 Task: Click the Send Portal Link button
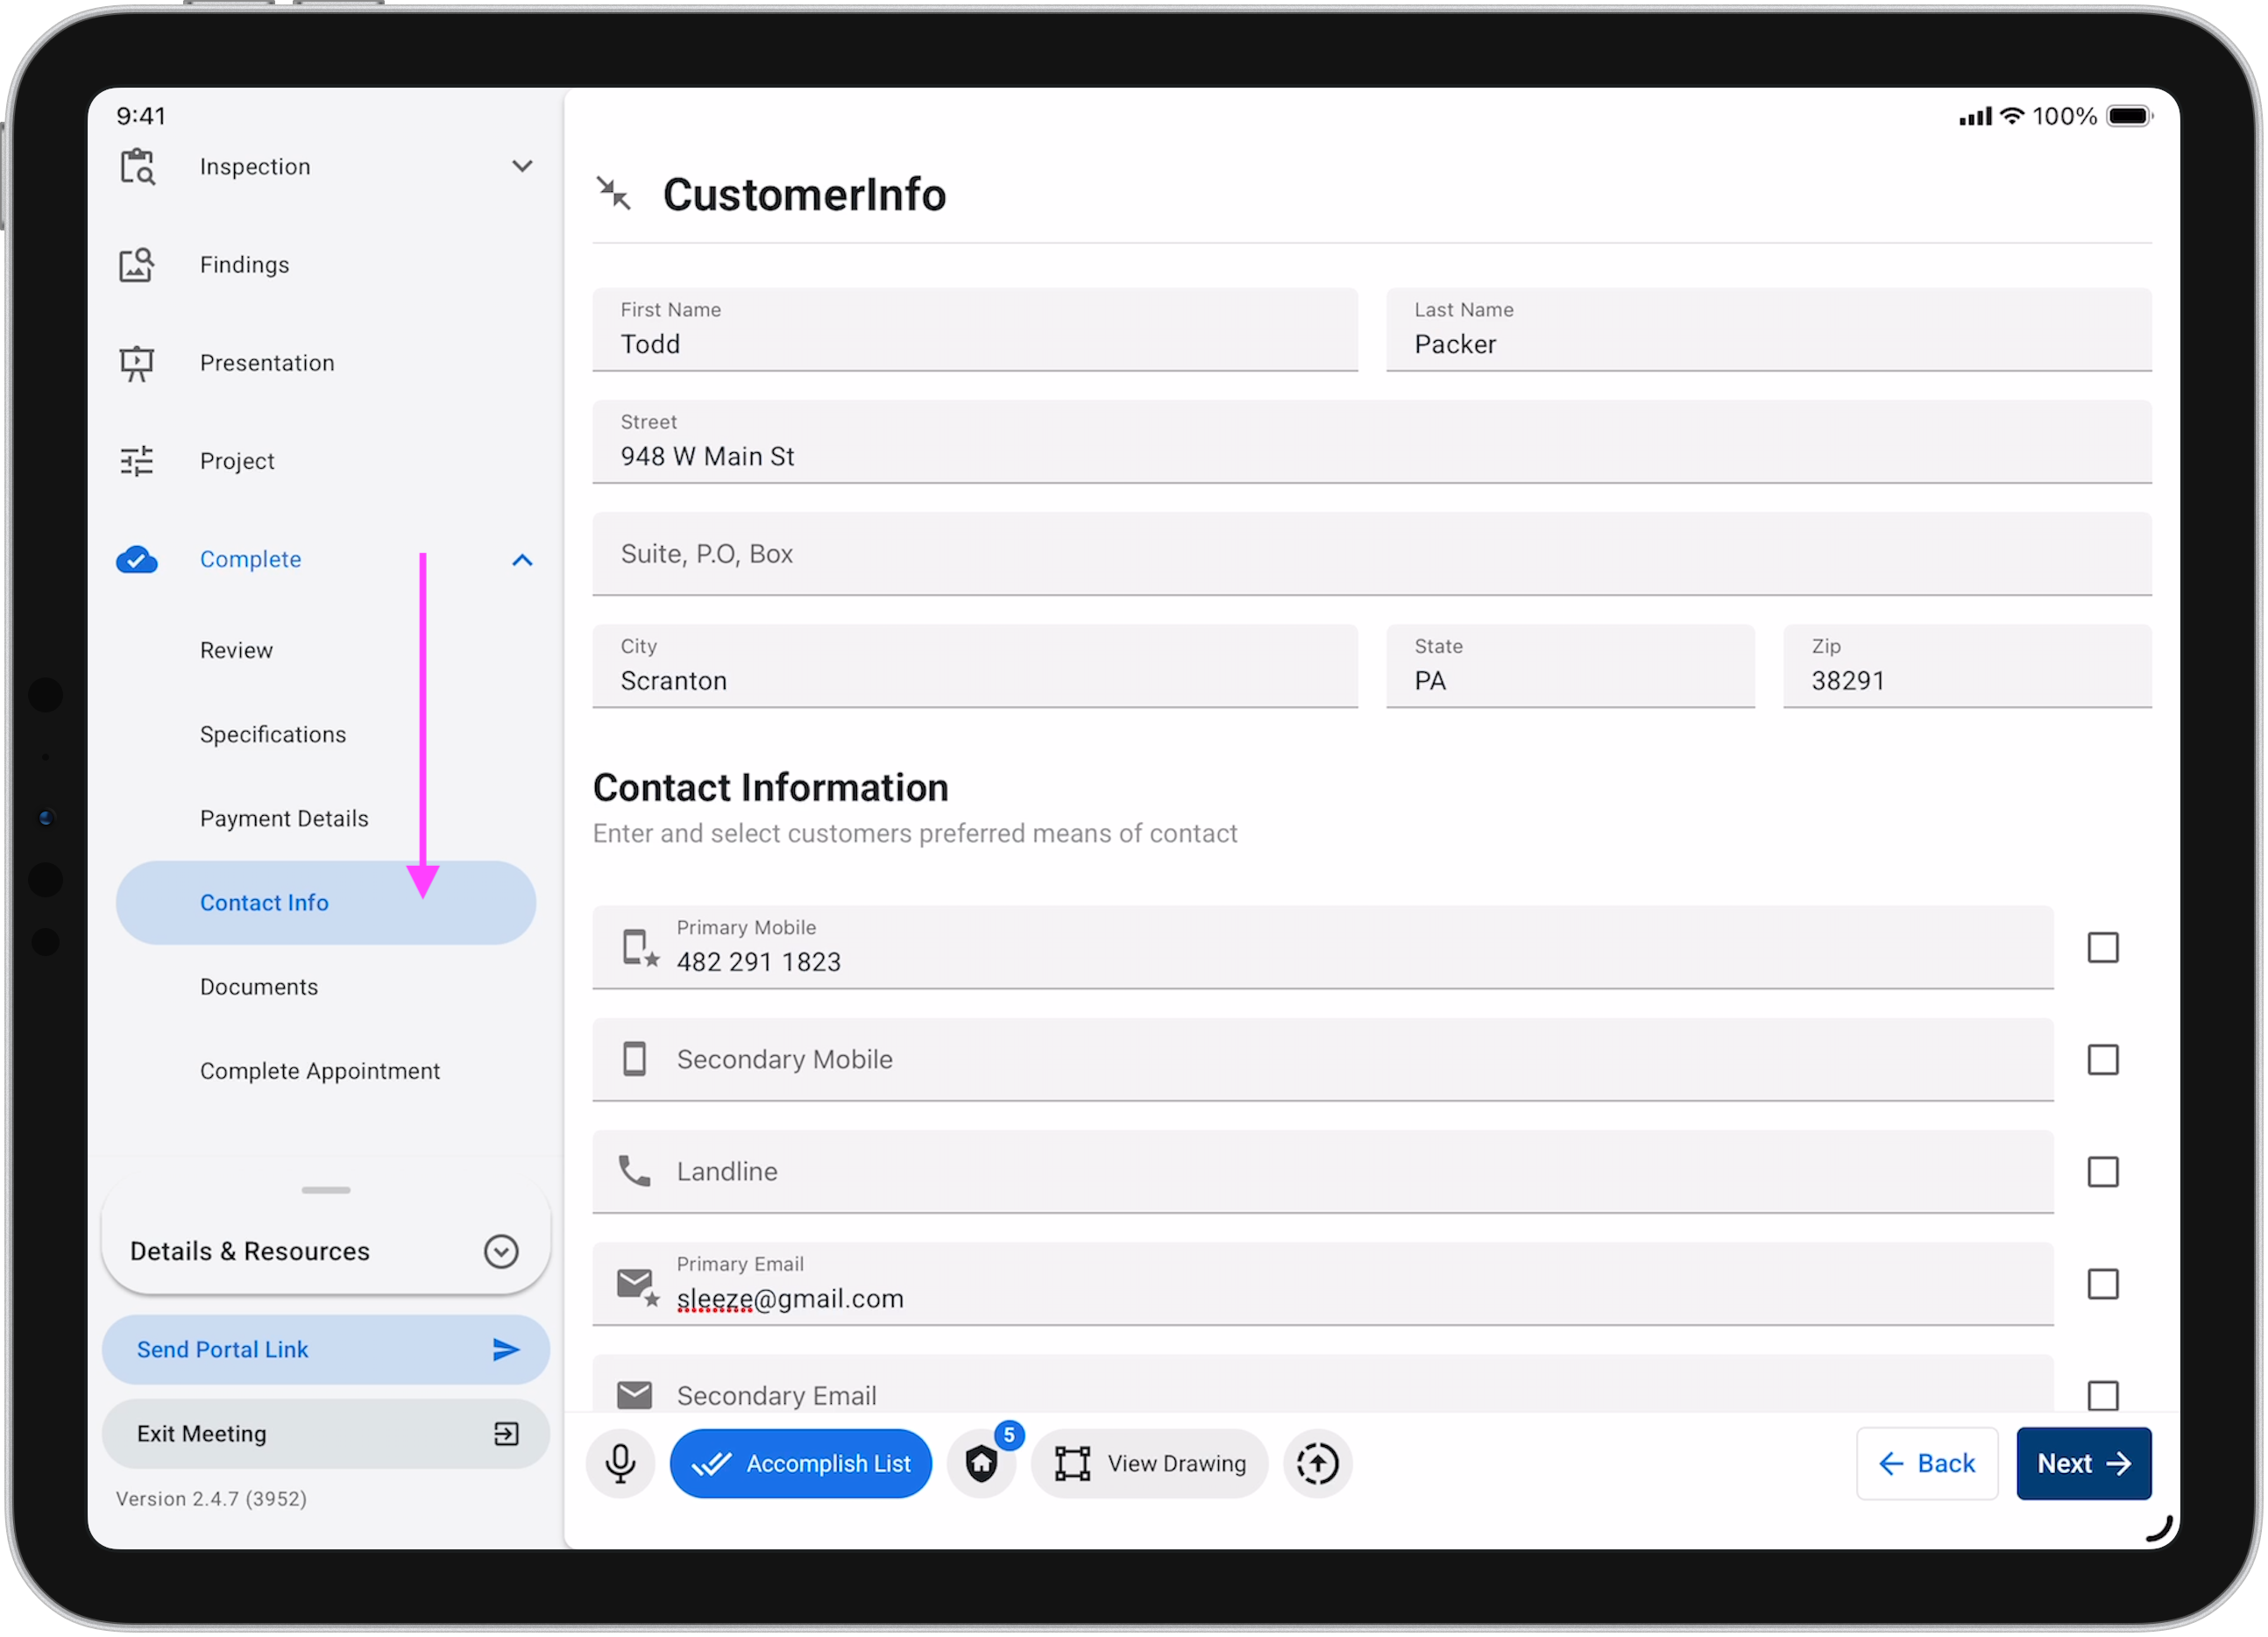click(325, 1349)
